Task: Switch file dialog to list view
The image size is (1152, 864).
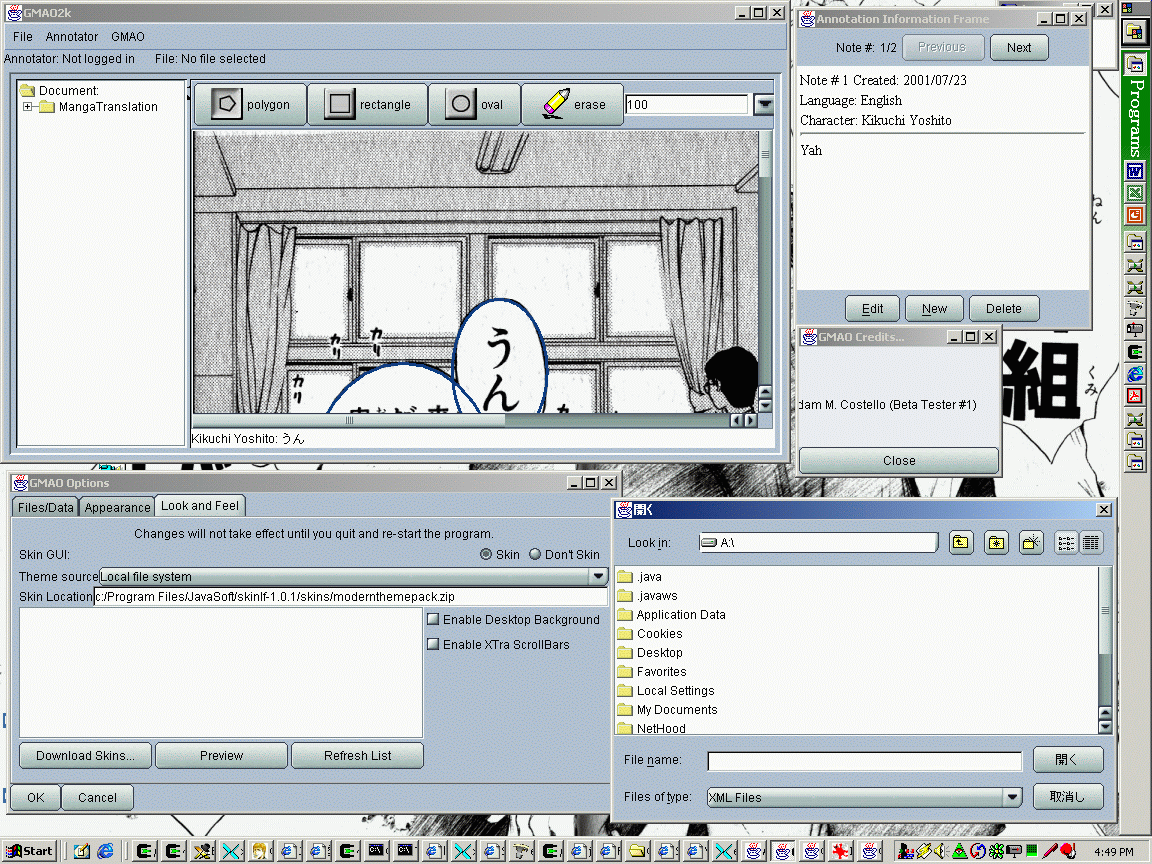Action: [1066, 543]
